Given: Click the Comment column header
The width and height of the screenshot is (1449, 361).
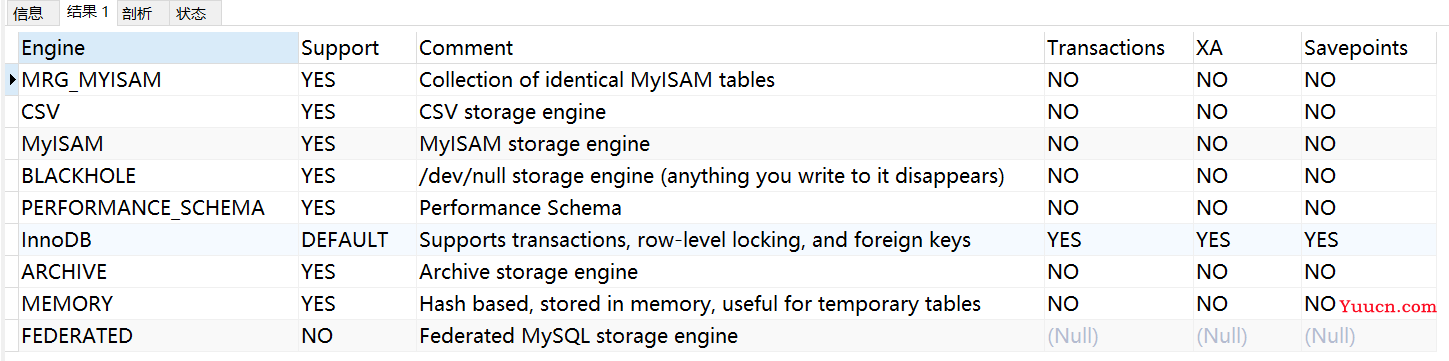Looking at the screenshot, I should click(730, 48).
